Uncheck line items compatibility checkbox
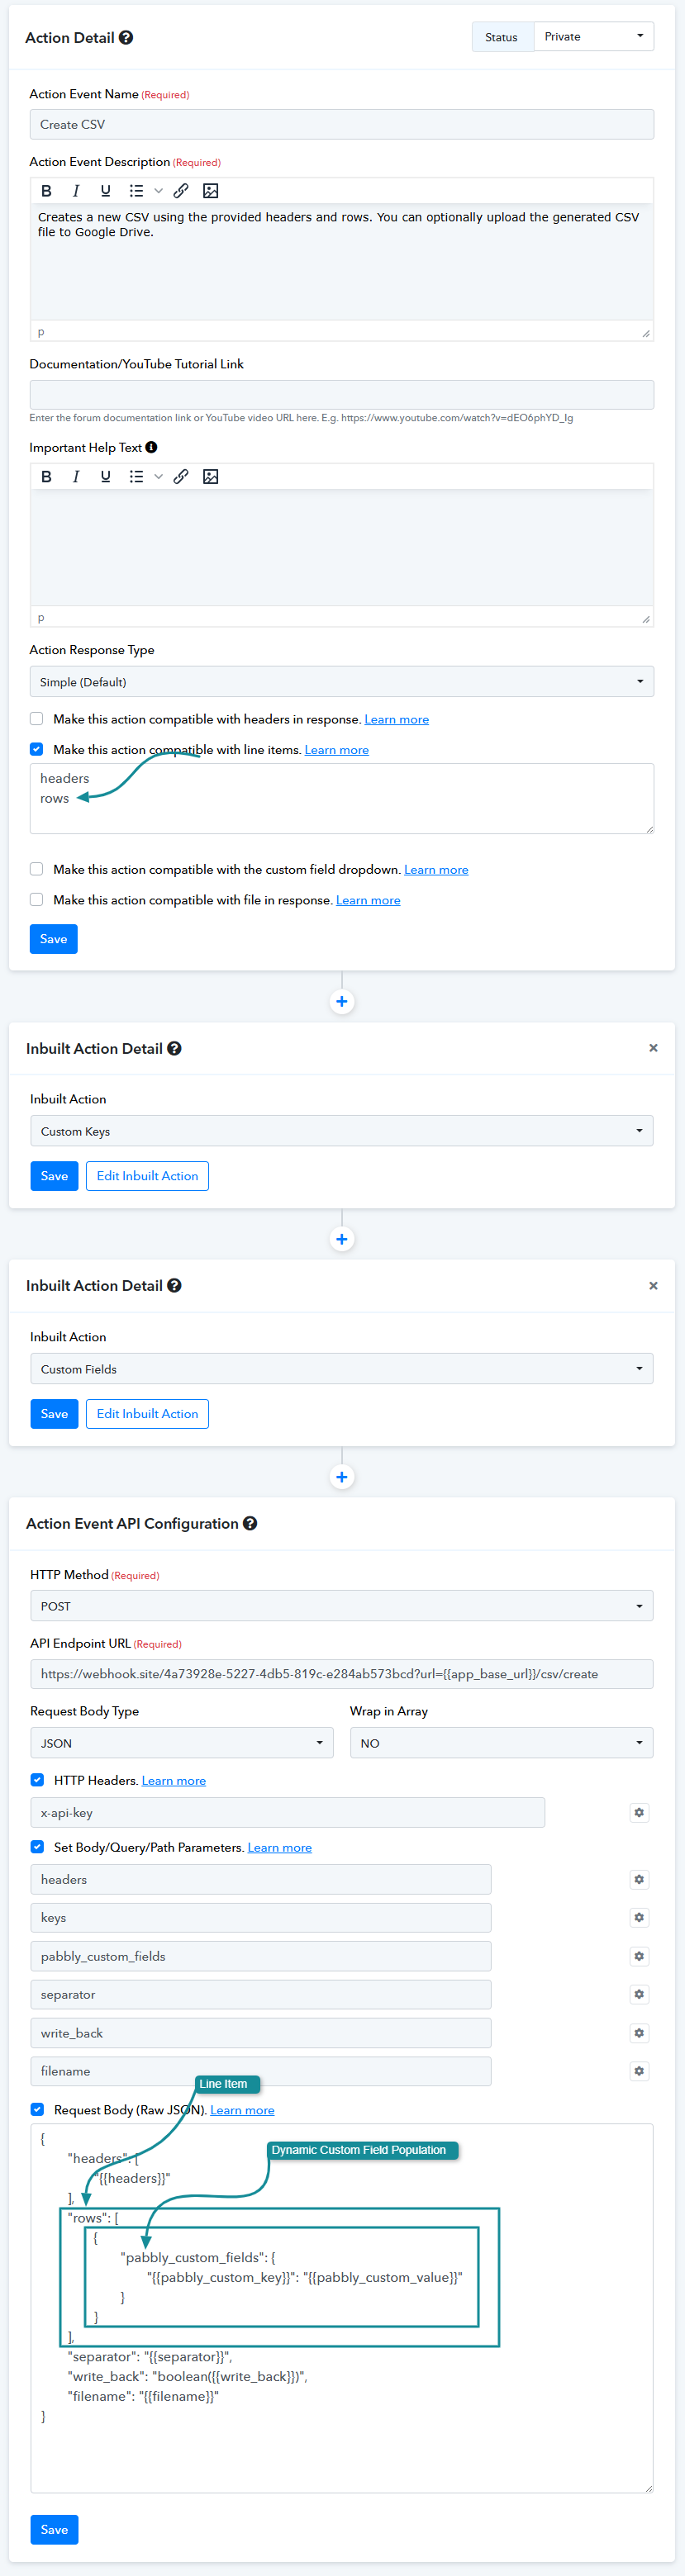The width and height of the screenshot is (685, 2576). pos(37,749)
